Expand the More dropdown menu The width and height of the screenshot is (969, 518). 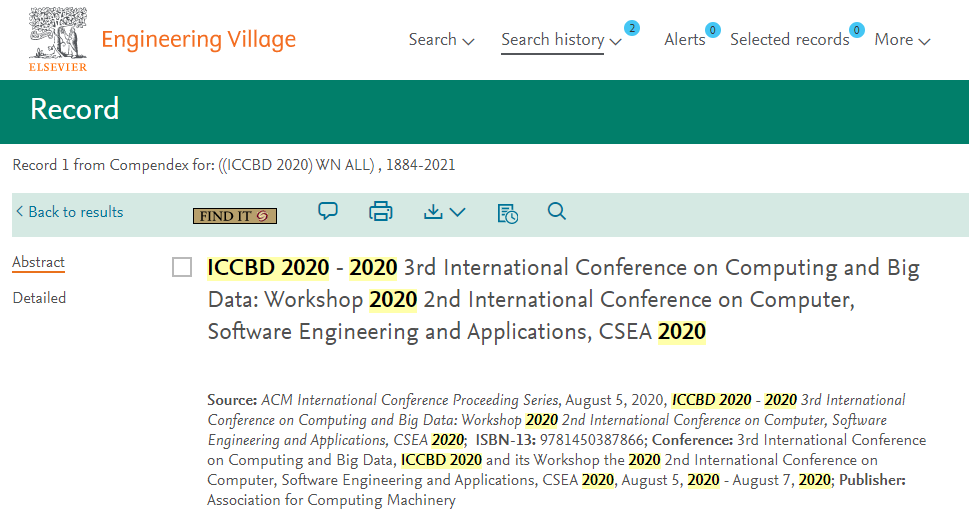pos(902,40)
